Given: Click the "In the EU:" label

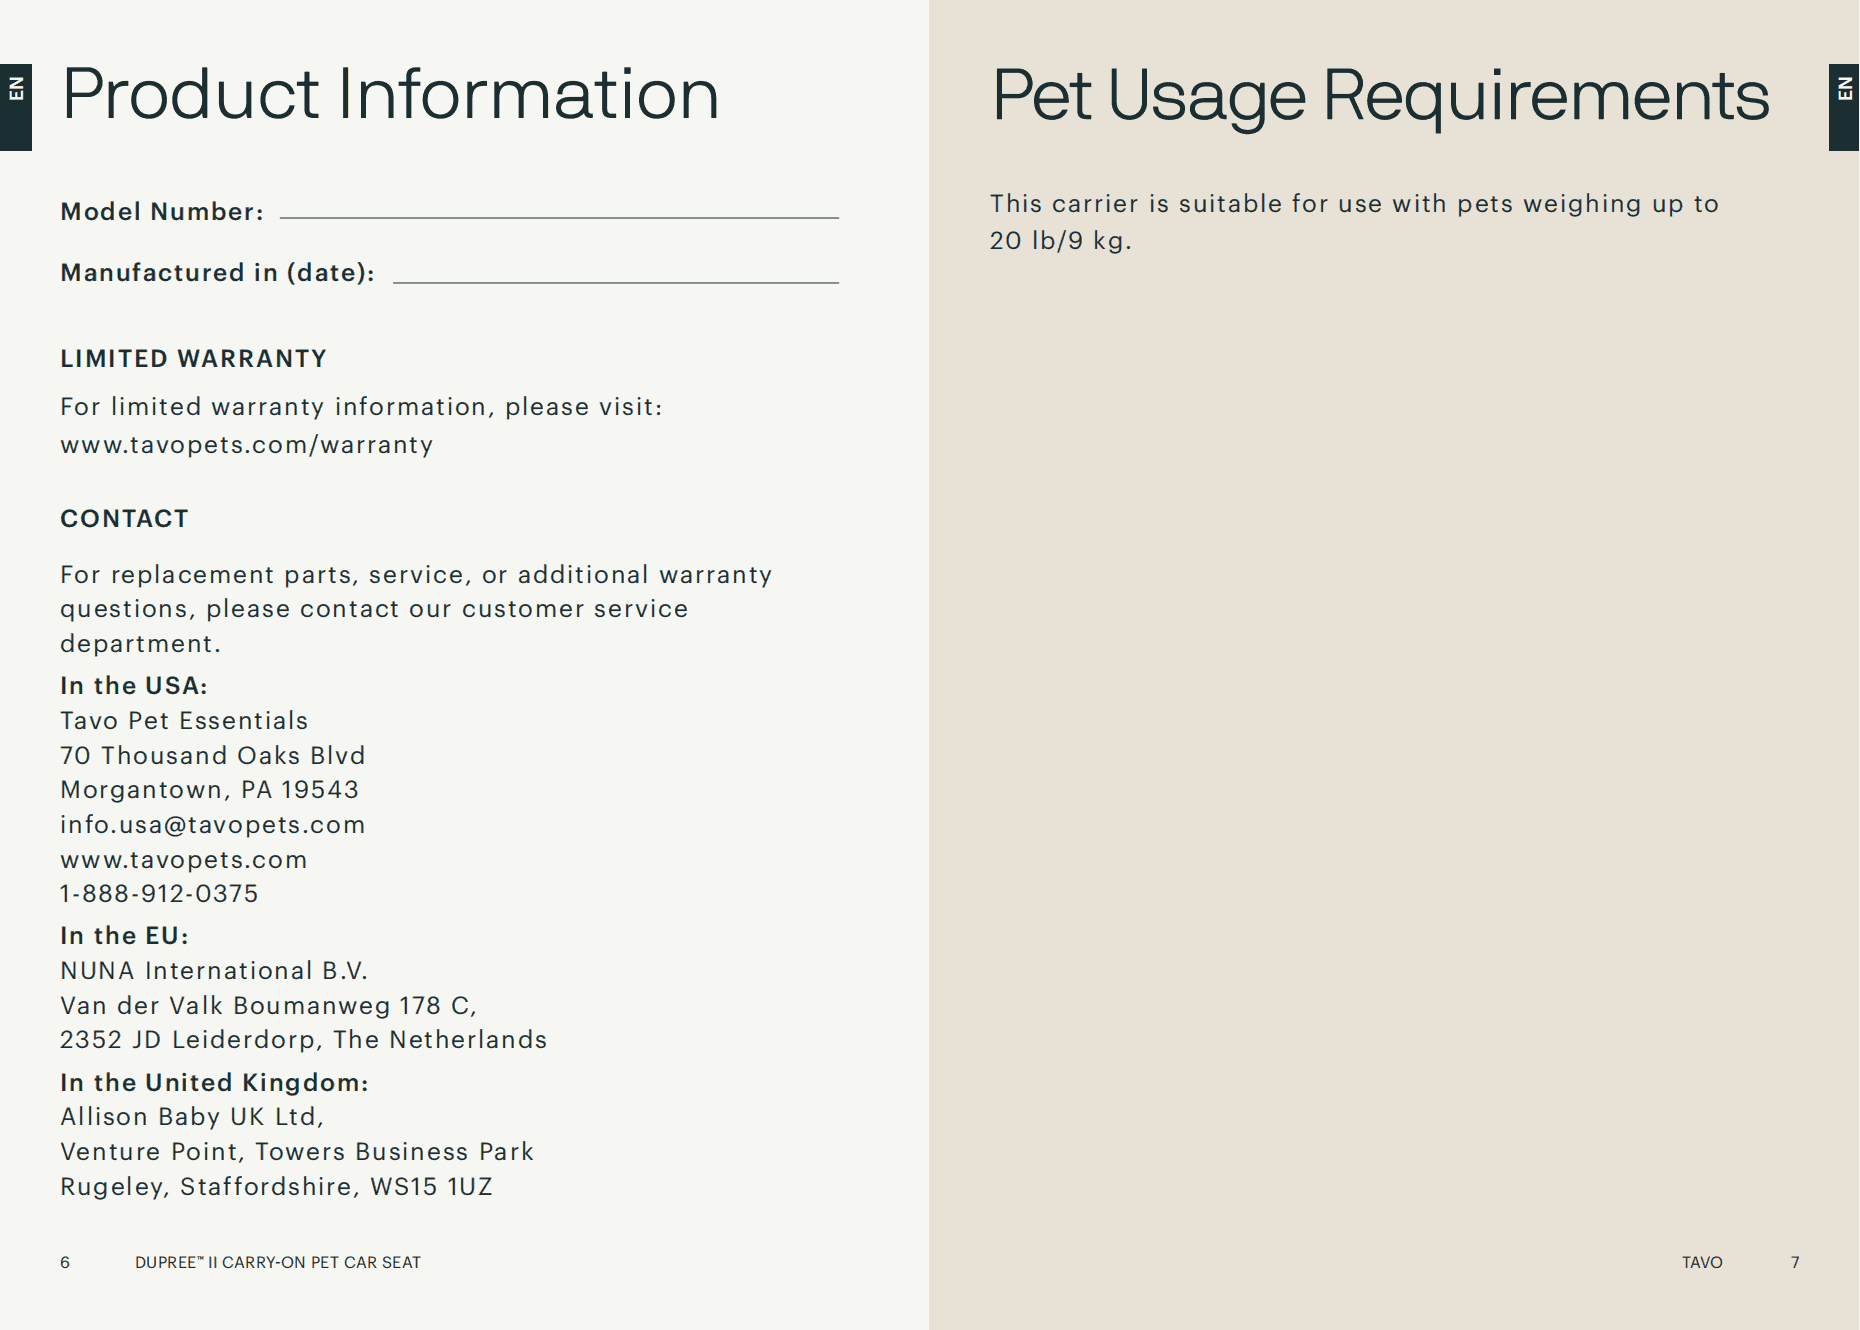Looking at the screenshot, I should tap(124, 936).
